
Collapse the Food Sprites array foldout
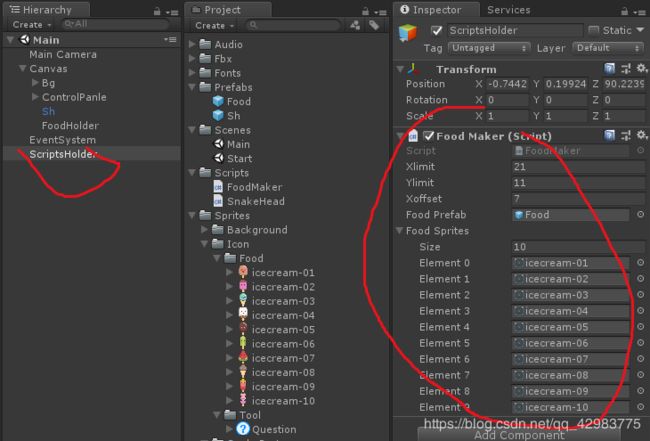click(402, 231)
